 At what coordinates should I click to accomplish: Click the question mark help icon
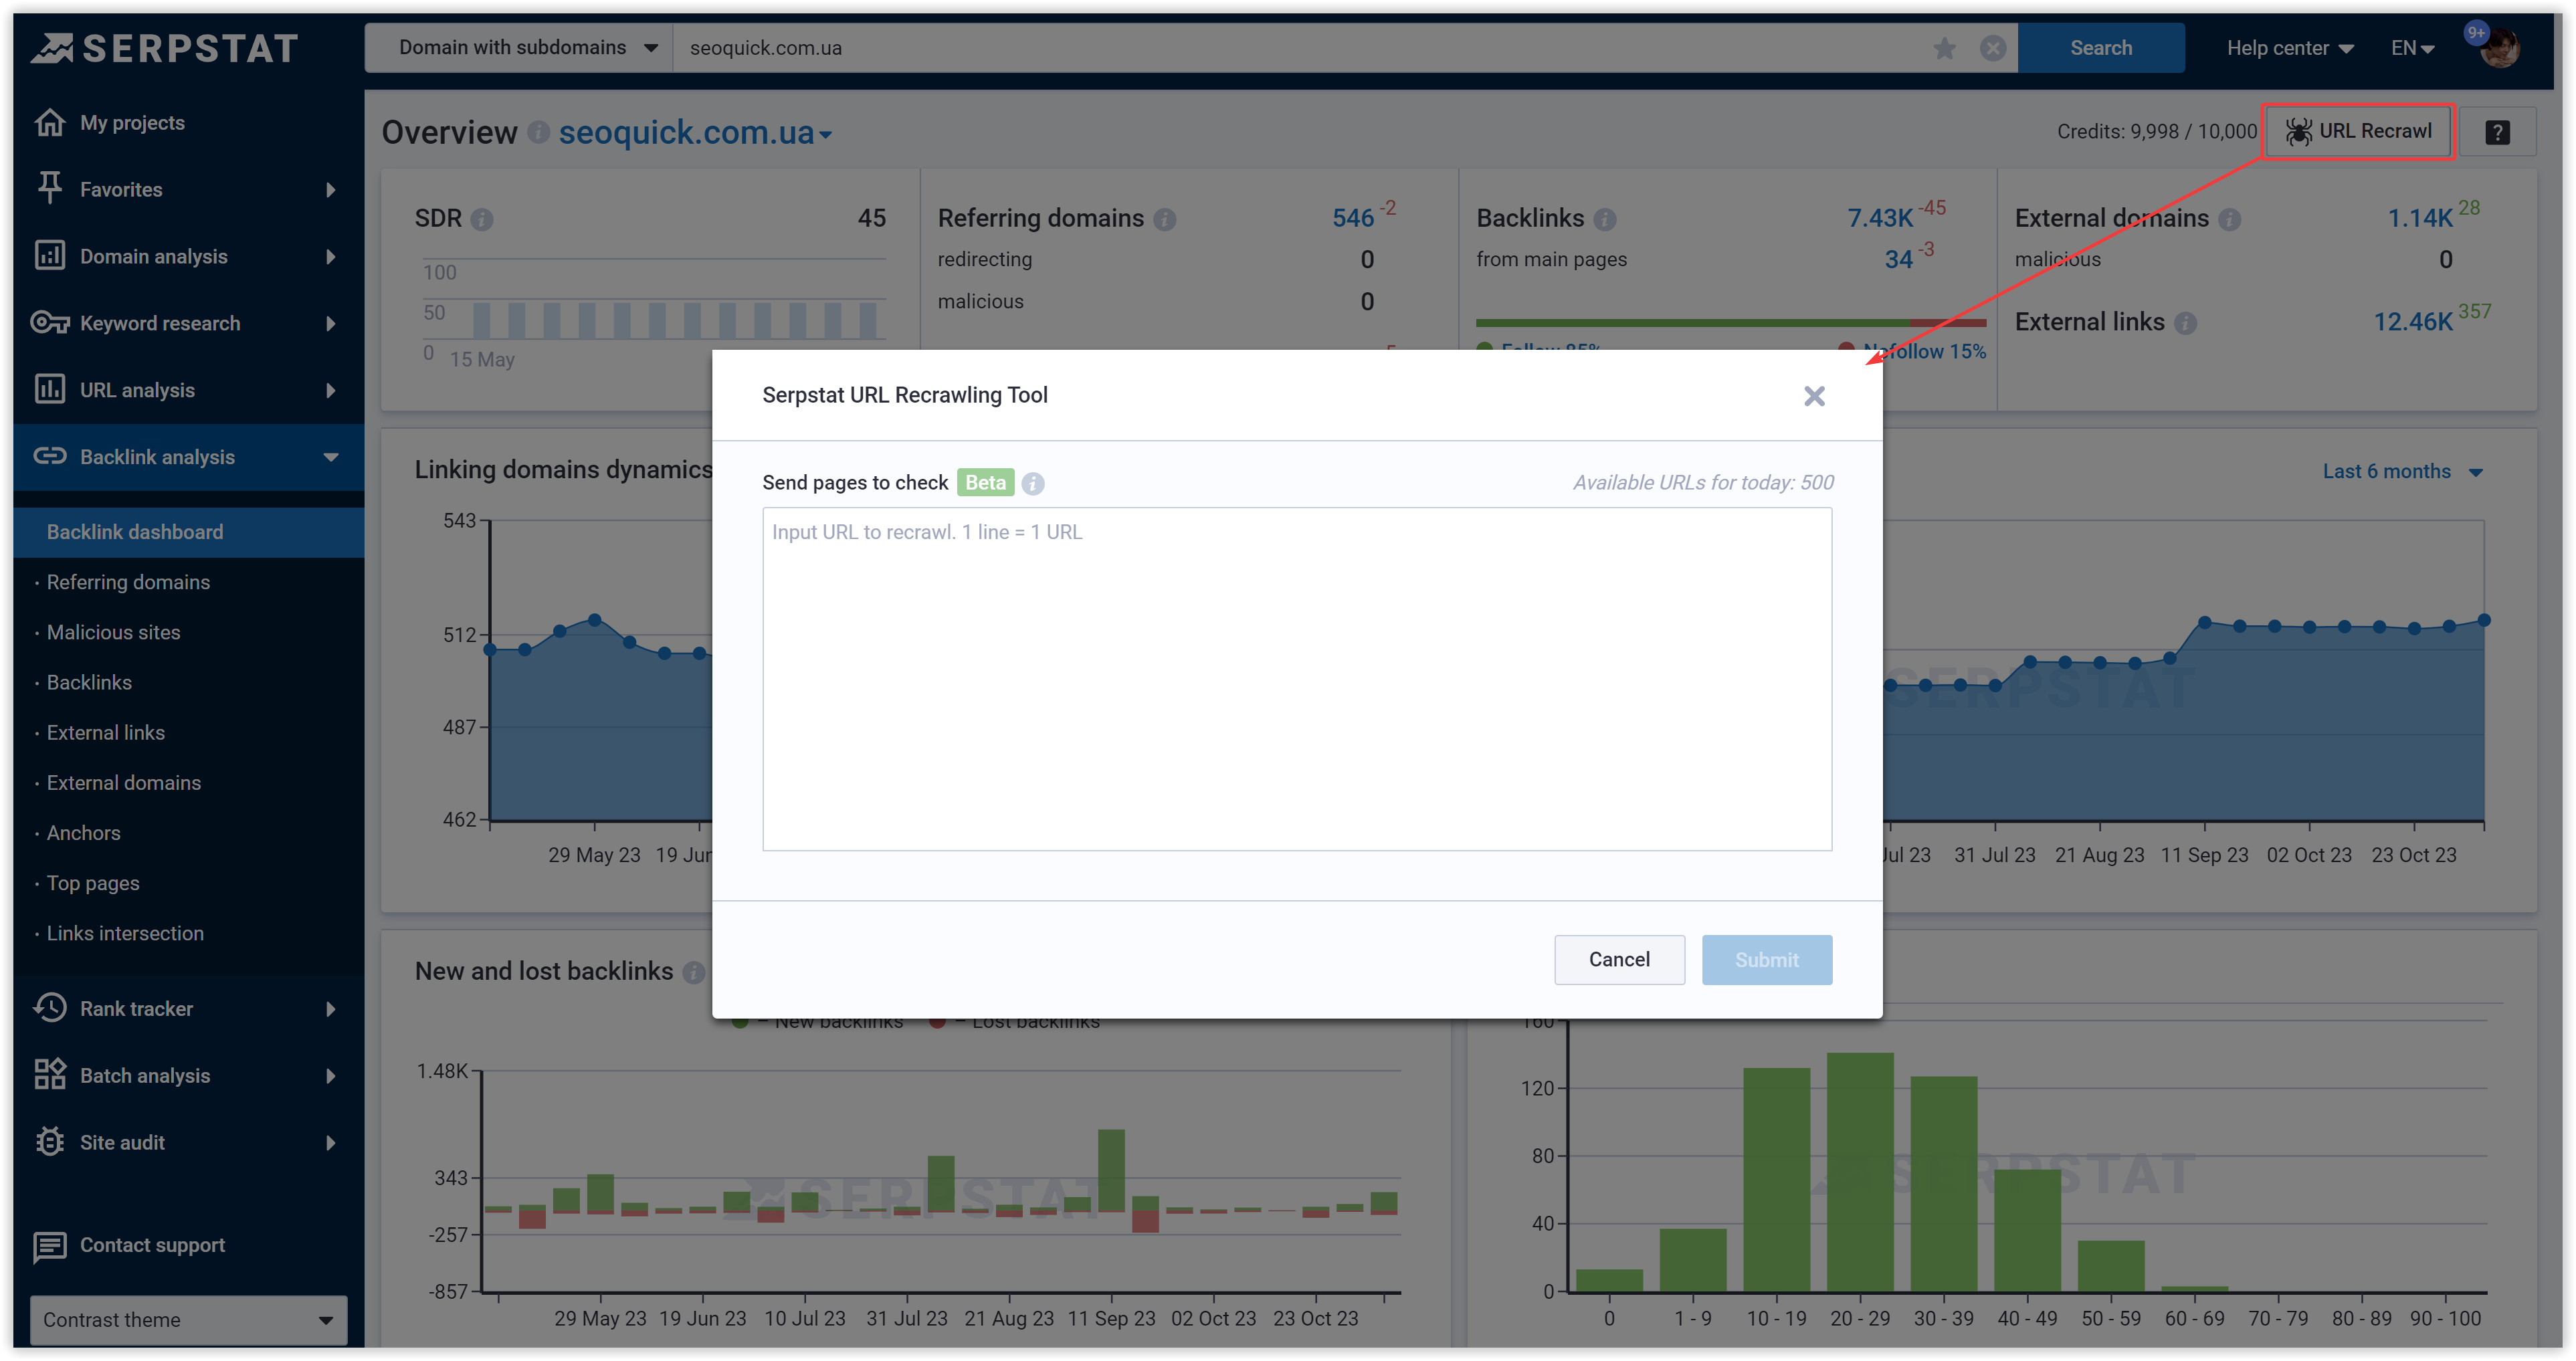(2497, 132)
